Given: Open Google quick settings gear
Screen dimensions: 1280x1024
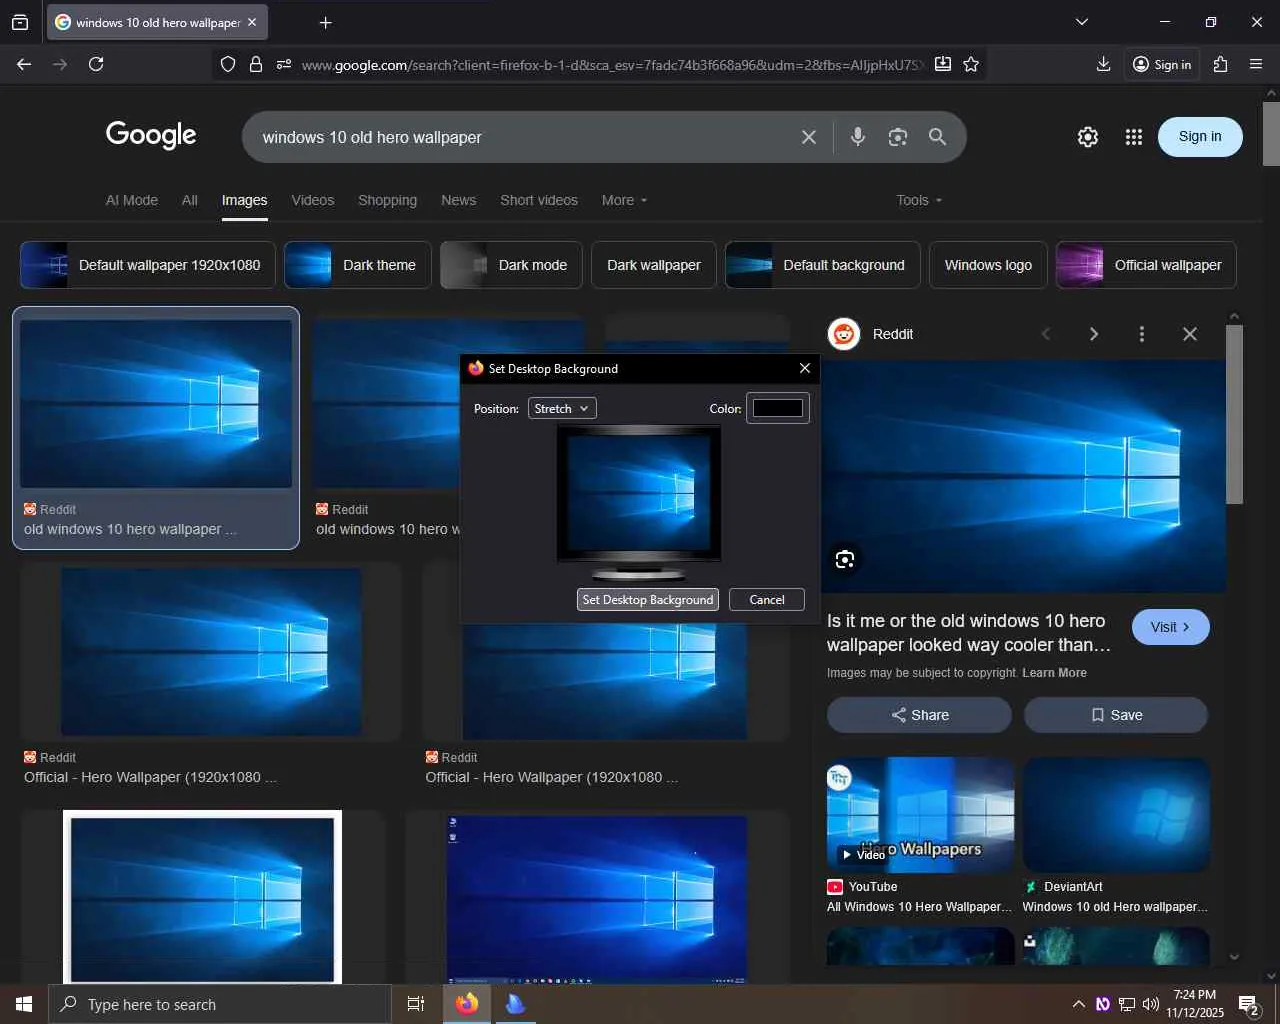Looking at the screenshot, I should (1088, 137).
